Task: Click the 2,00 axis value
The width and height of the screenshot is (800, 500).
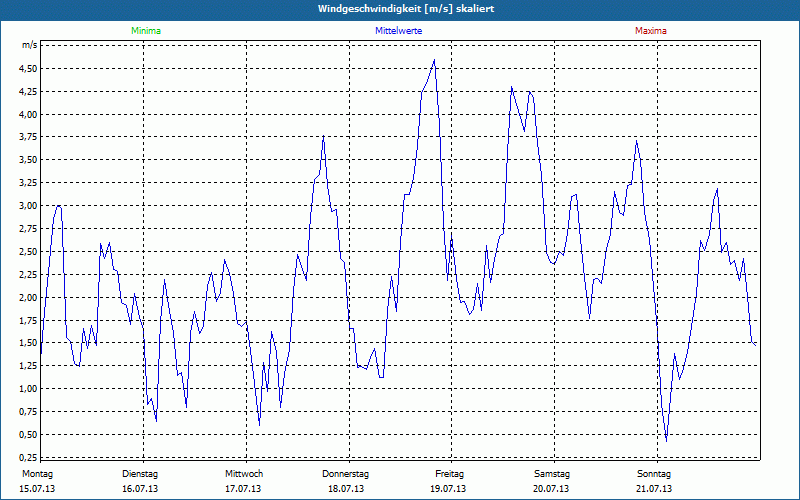Action: (29, 297)
